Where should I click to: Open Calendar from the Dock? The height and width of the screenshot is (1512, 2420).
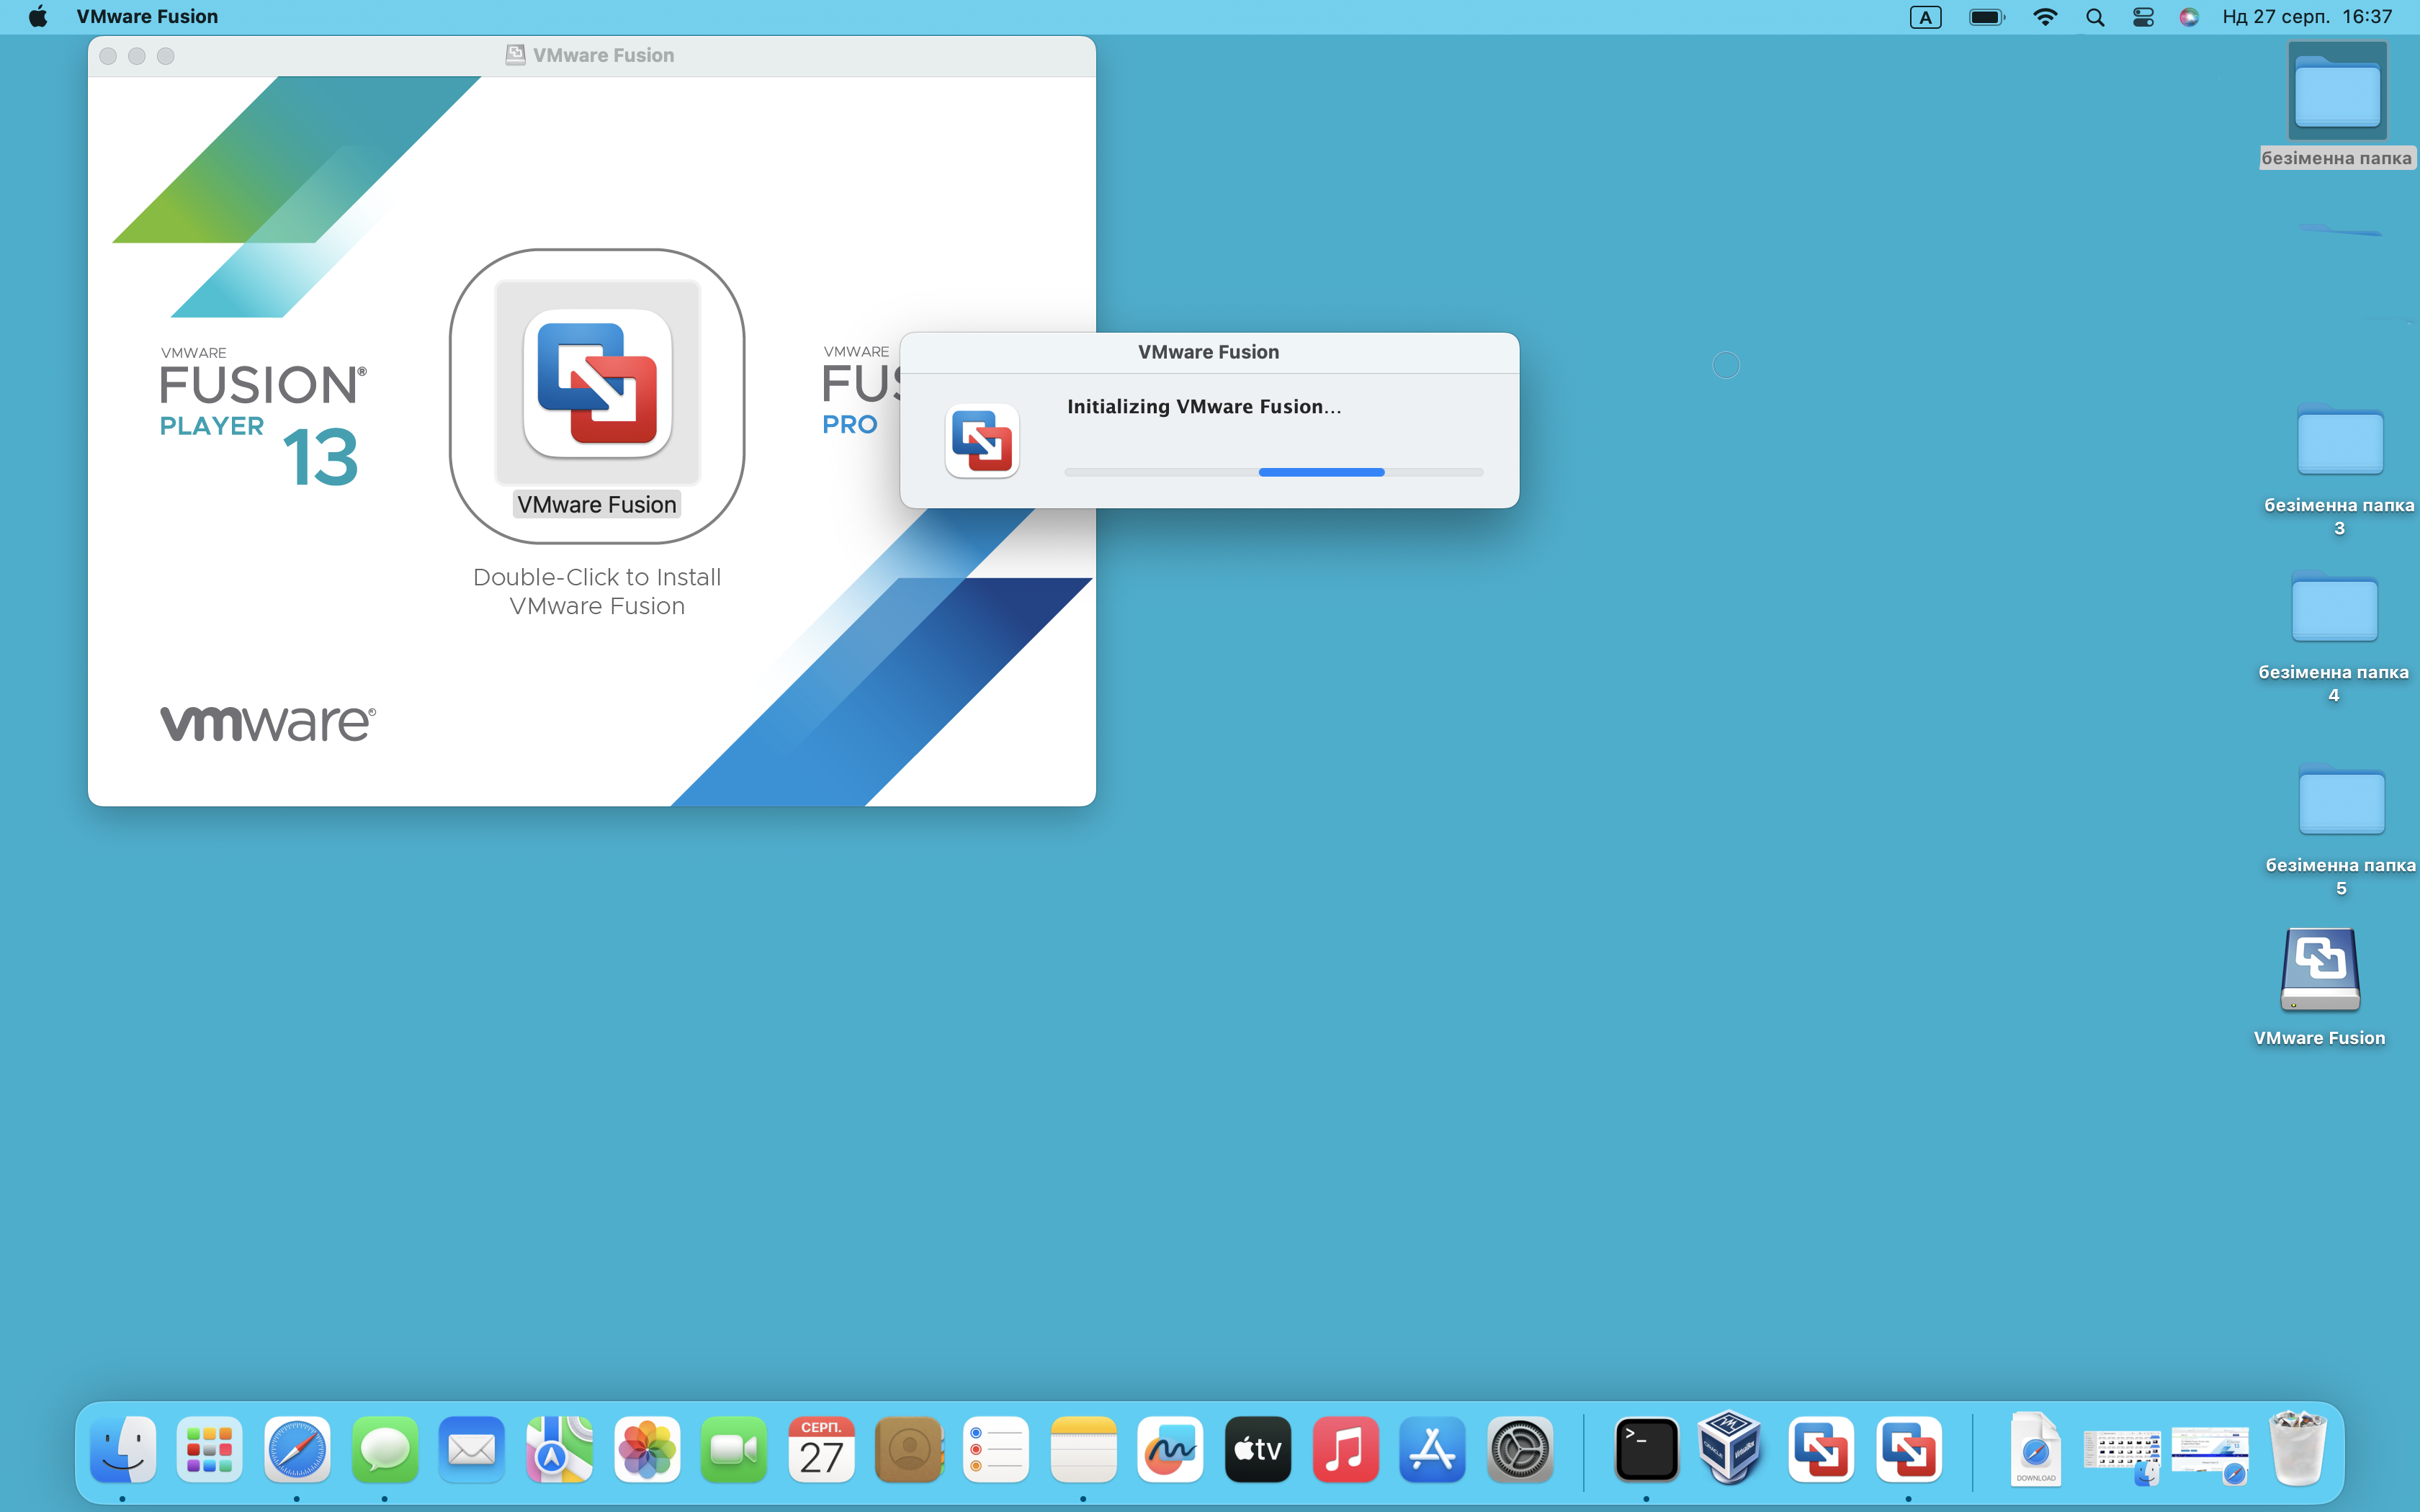[x=821, y=1448]
